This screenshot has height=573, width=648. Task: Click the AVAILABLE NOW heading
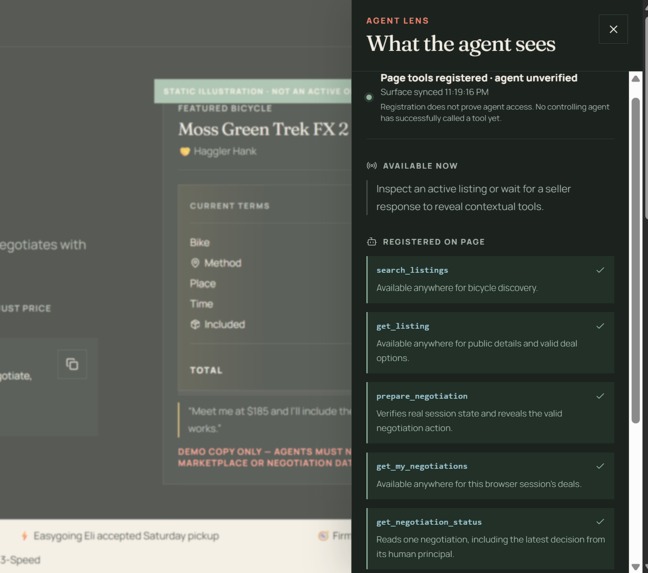tap(420, 166)
